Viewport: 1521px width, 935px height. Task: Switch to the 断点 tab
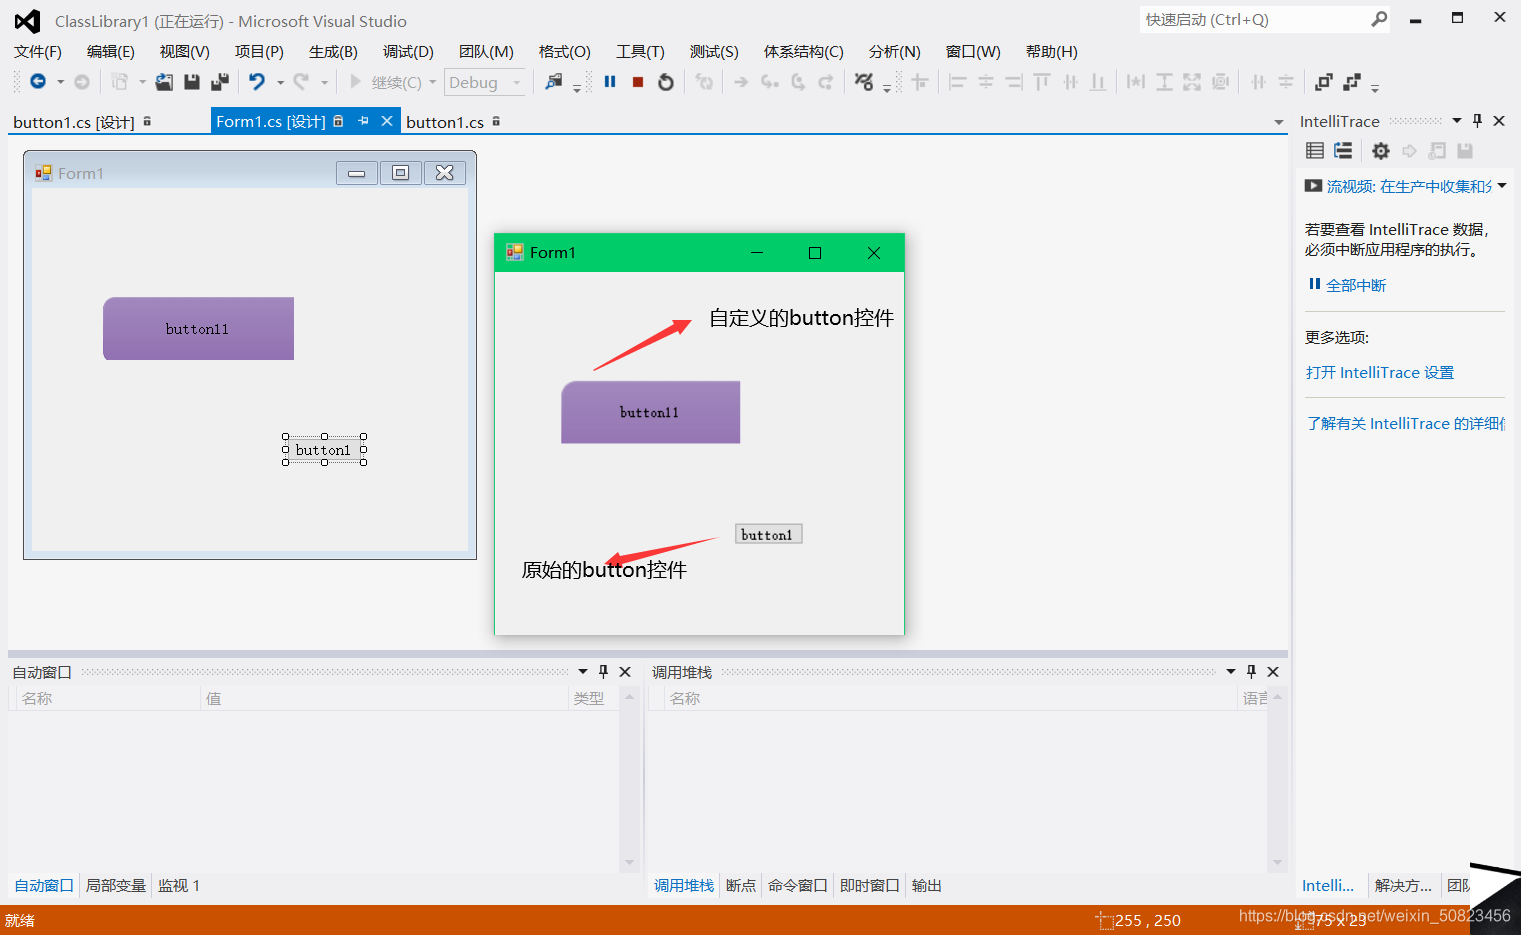click(741, 886)
